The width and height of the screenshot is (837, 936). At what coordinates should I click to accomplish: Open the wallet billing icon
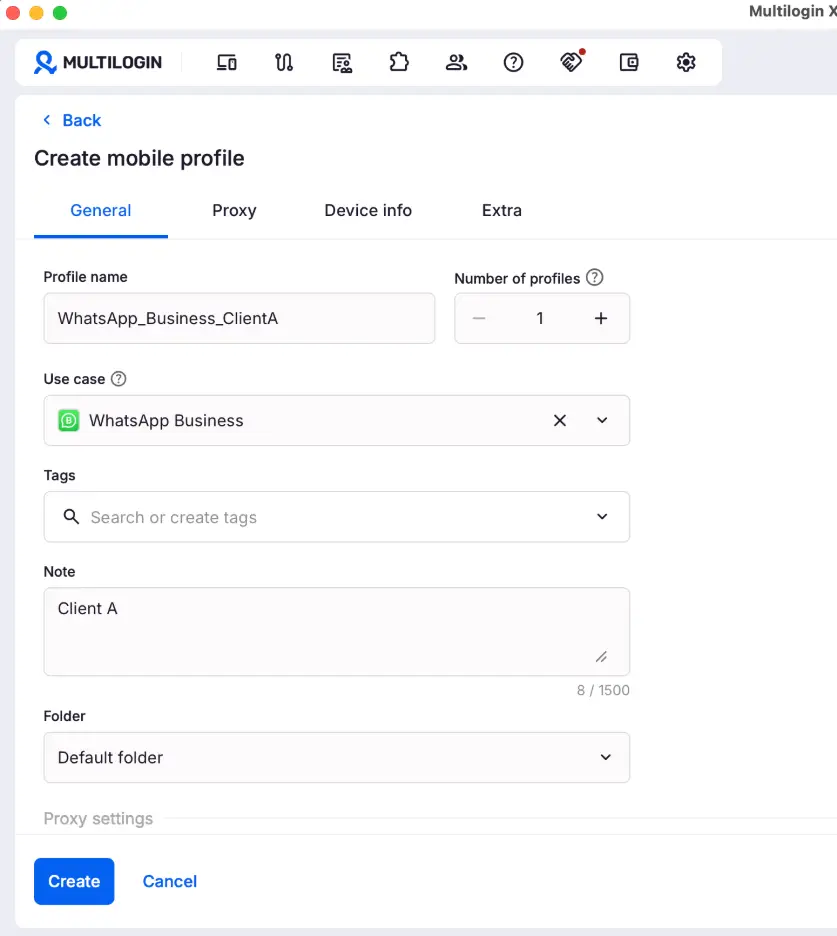coord(629,62)
